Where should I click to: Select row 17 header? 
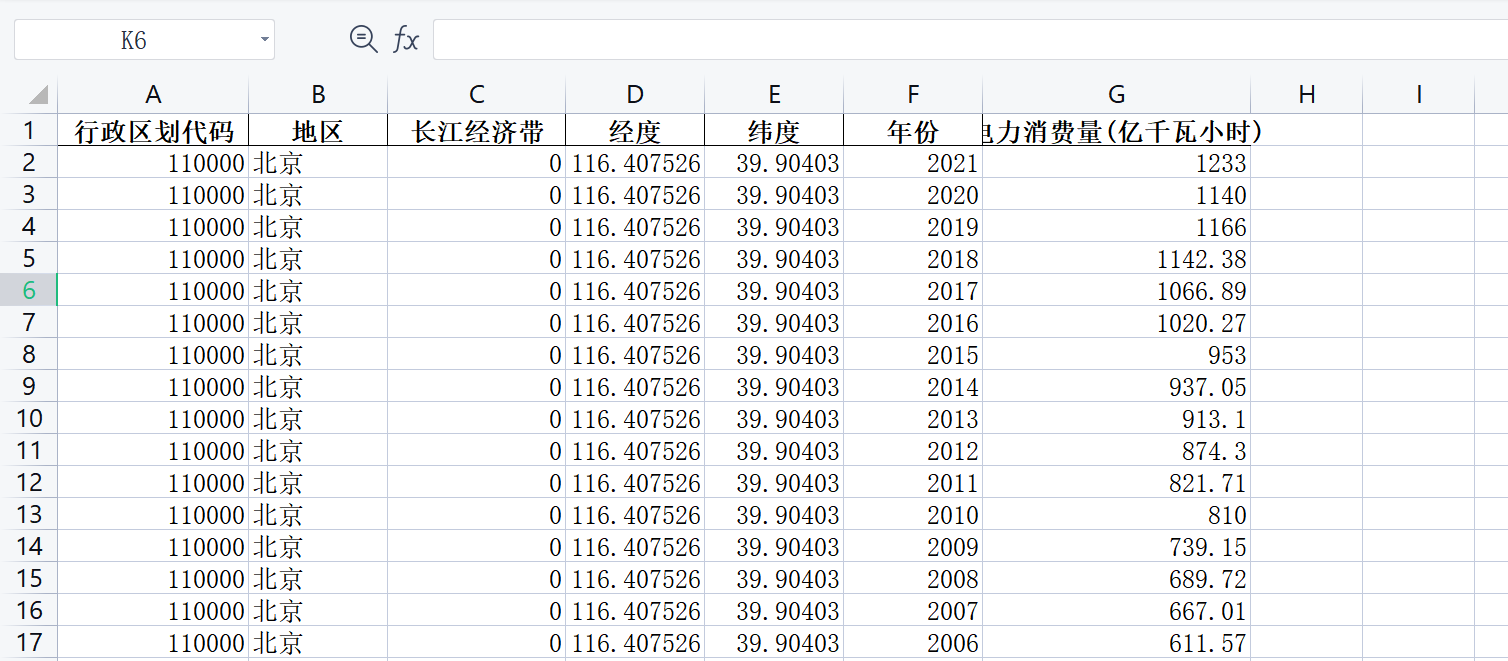click(x=29, y=642)
